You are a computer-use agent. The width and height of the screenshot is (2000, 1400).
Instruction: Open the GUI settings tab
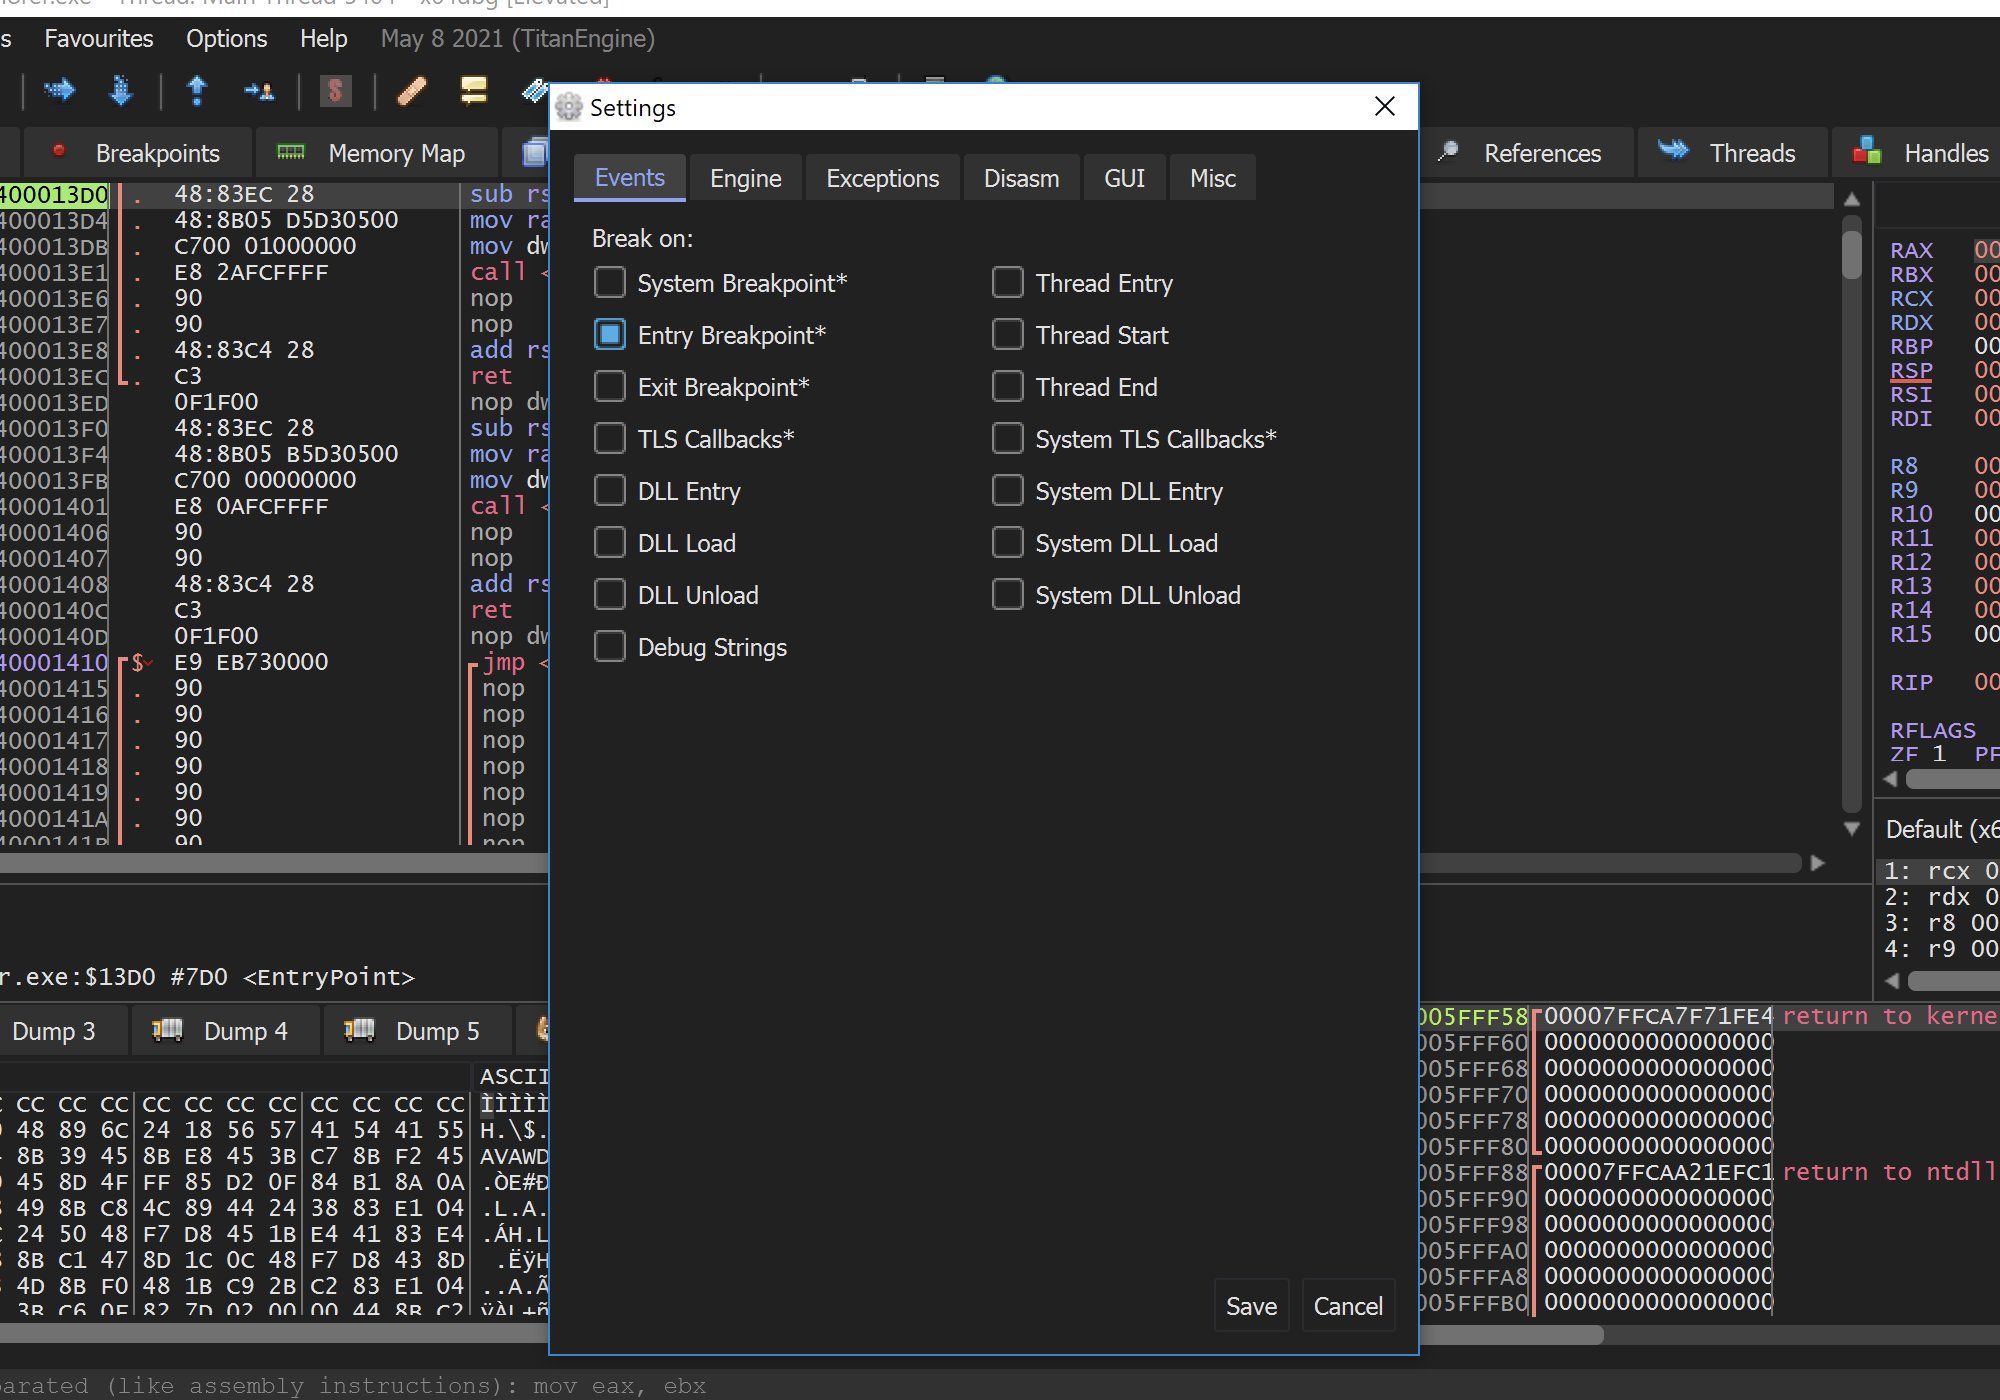point(1124,178)
